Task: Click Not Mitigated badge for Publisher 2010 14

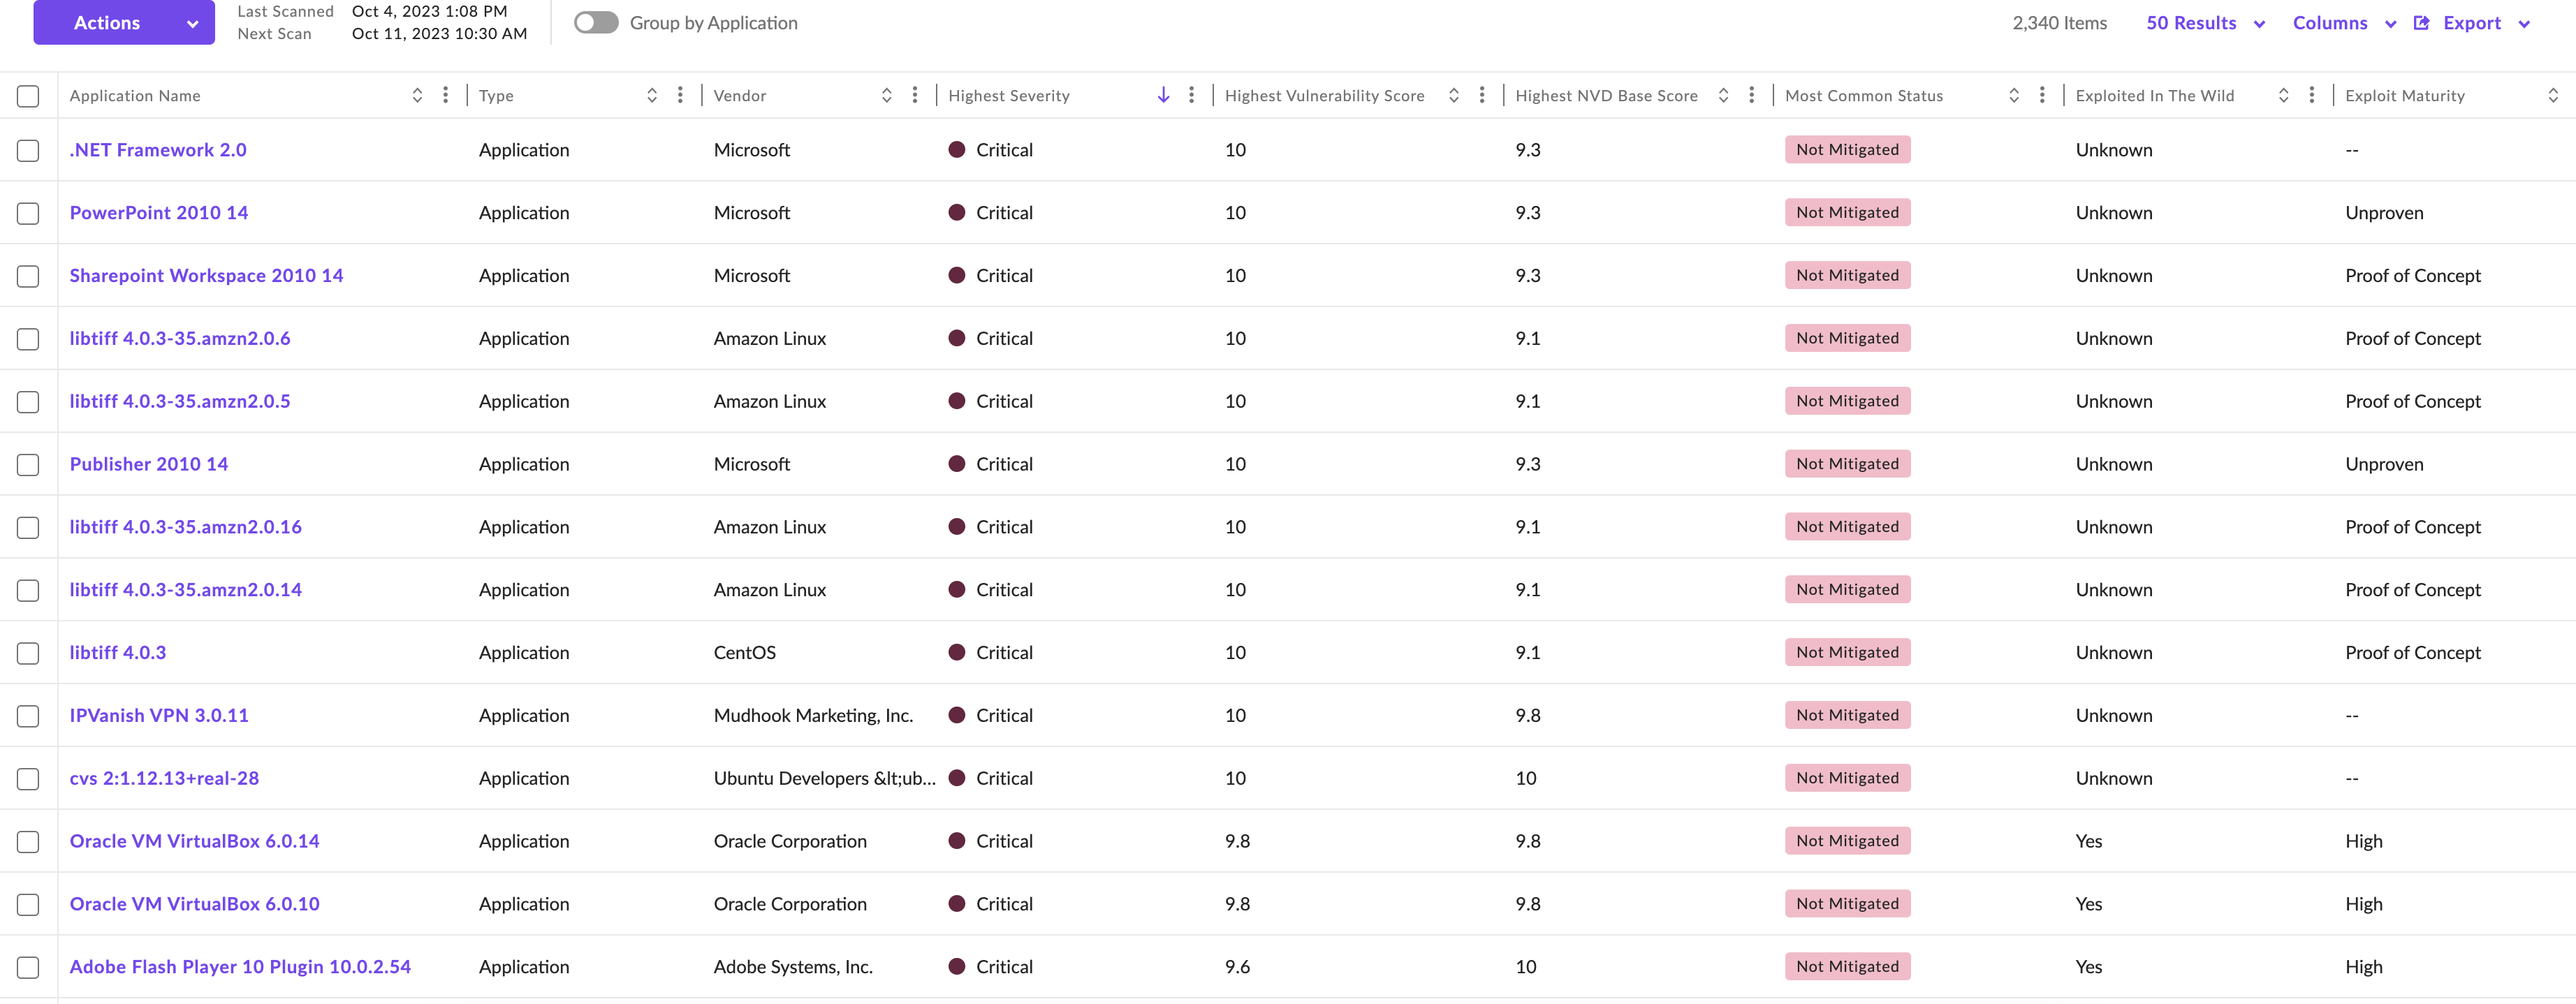Action: point(1847,464)
